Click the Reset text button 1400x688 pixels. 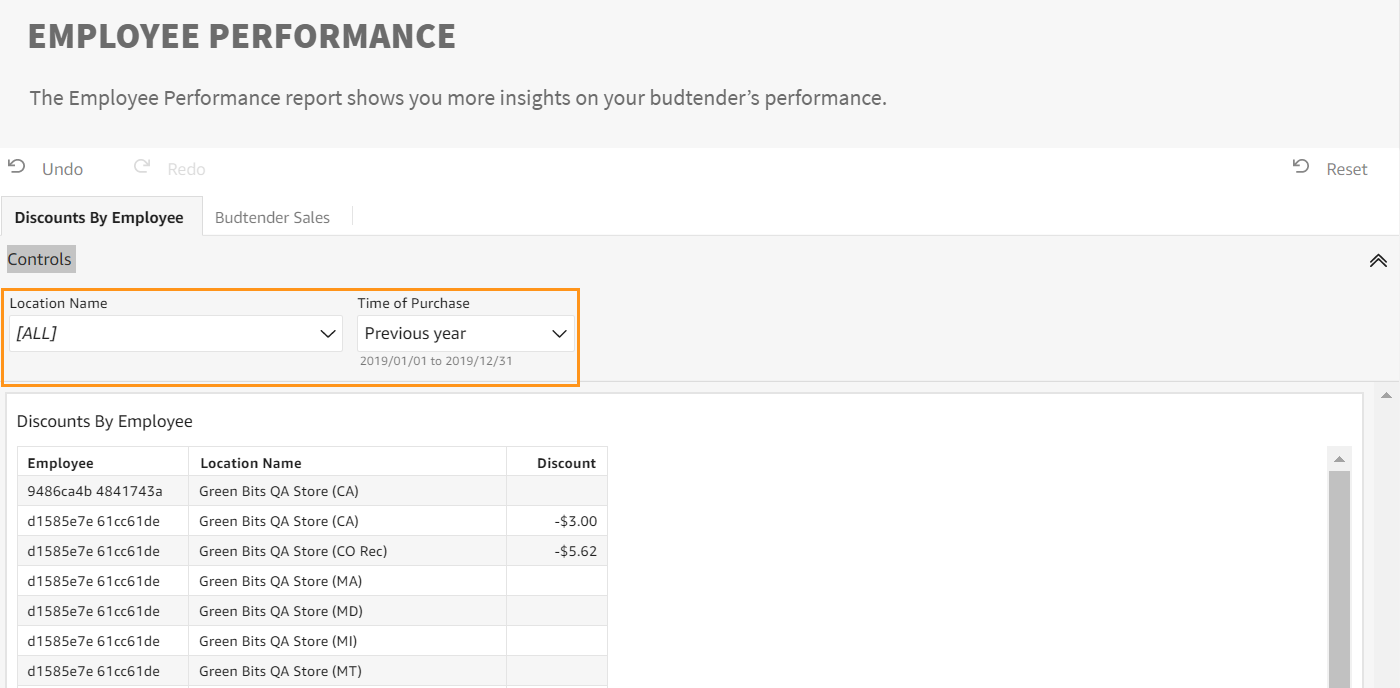(1346, 169)
